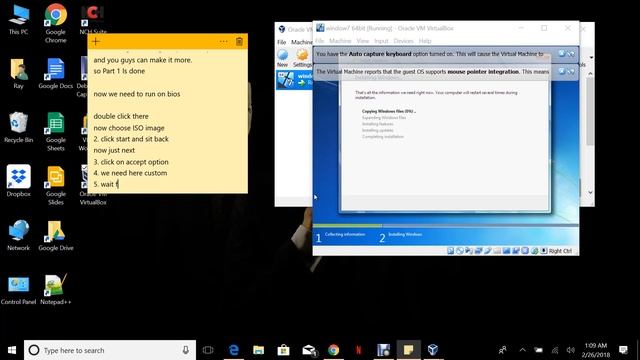
Task: Open Input menu in running VM window
Action: 381,41
